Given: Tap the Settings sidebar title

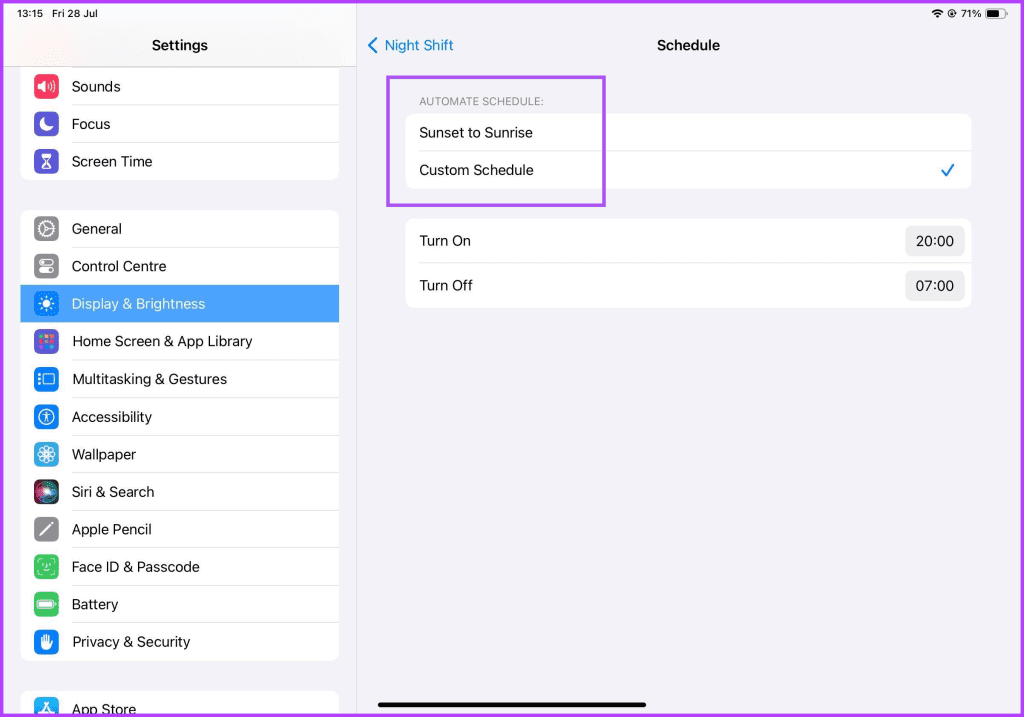Looking at the screenshot, I should pos(180,45).
